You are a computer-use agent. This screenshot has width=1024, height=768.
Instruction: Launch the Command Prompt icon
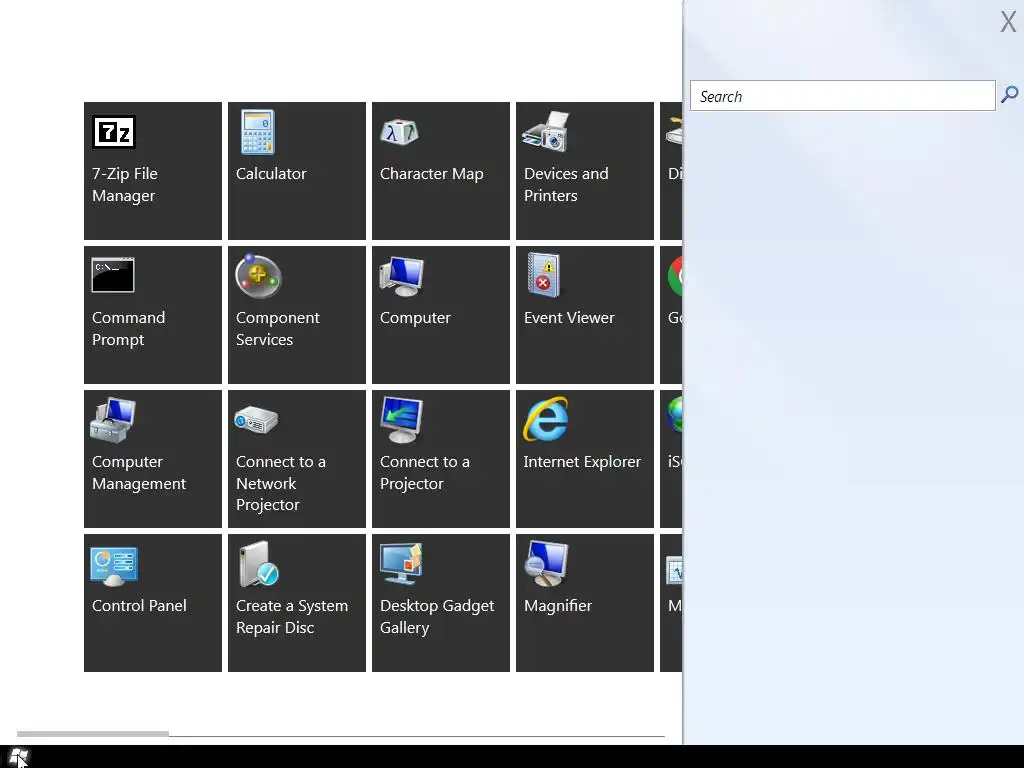(x=113, y=275)
